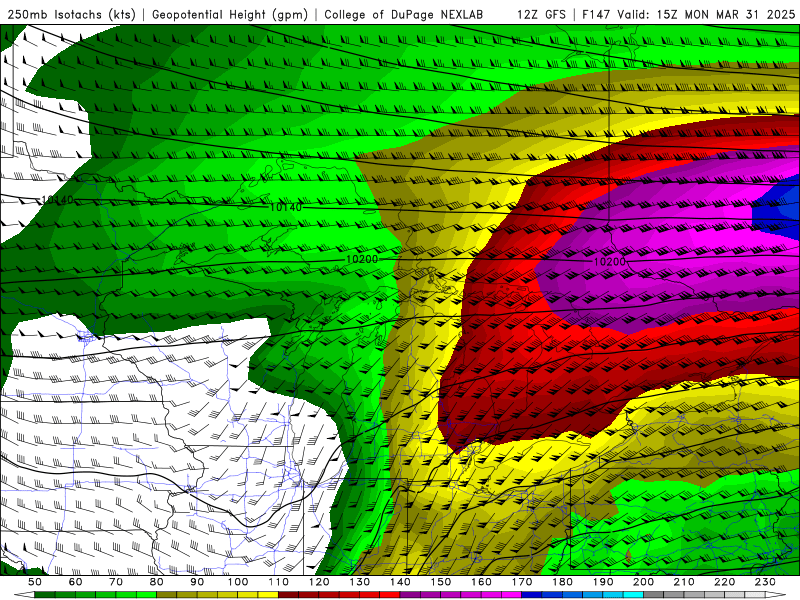Click the legend value 220
Image resolution: width=800 pixels, height=600 pixels.
tap(724, 582)
